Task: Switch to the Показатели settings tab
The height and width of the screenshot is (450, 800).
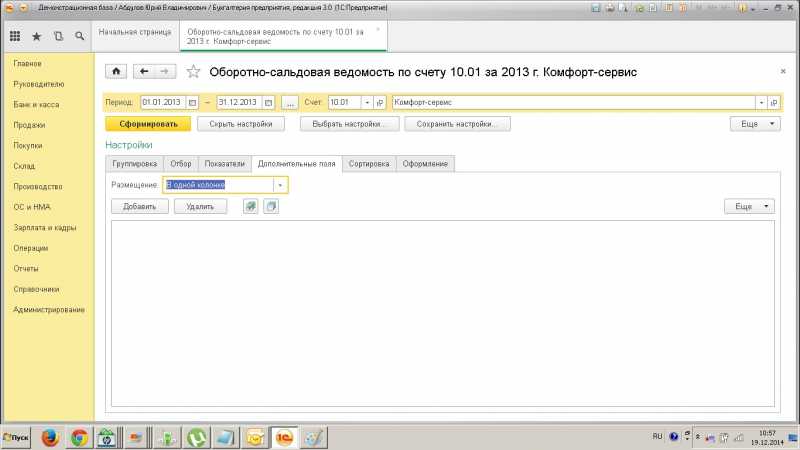Action: (x=224, y=164)
